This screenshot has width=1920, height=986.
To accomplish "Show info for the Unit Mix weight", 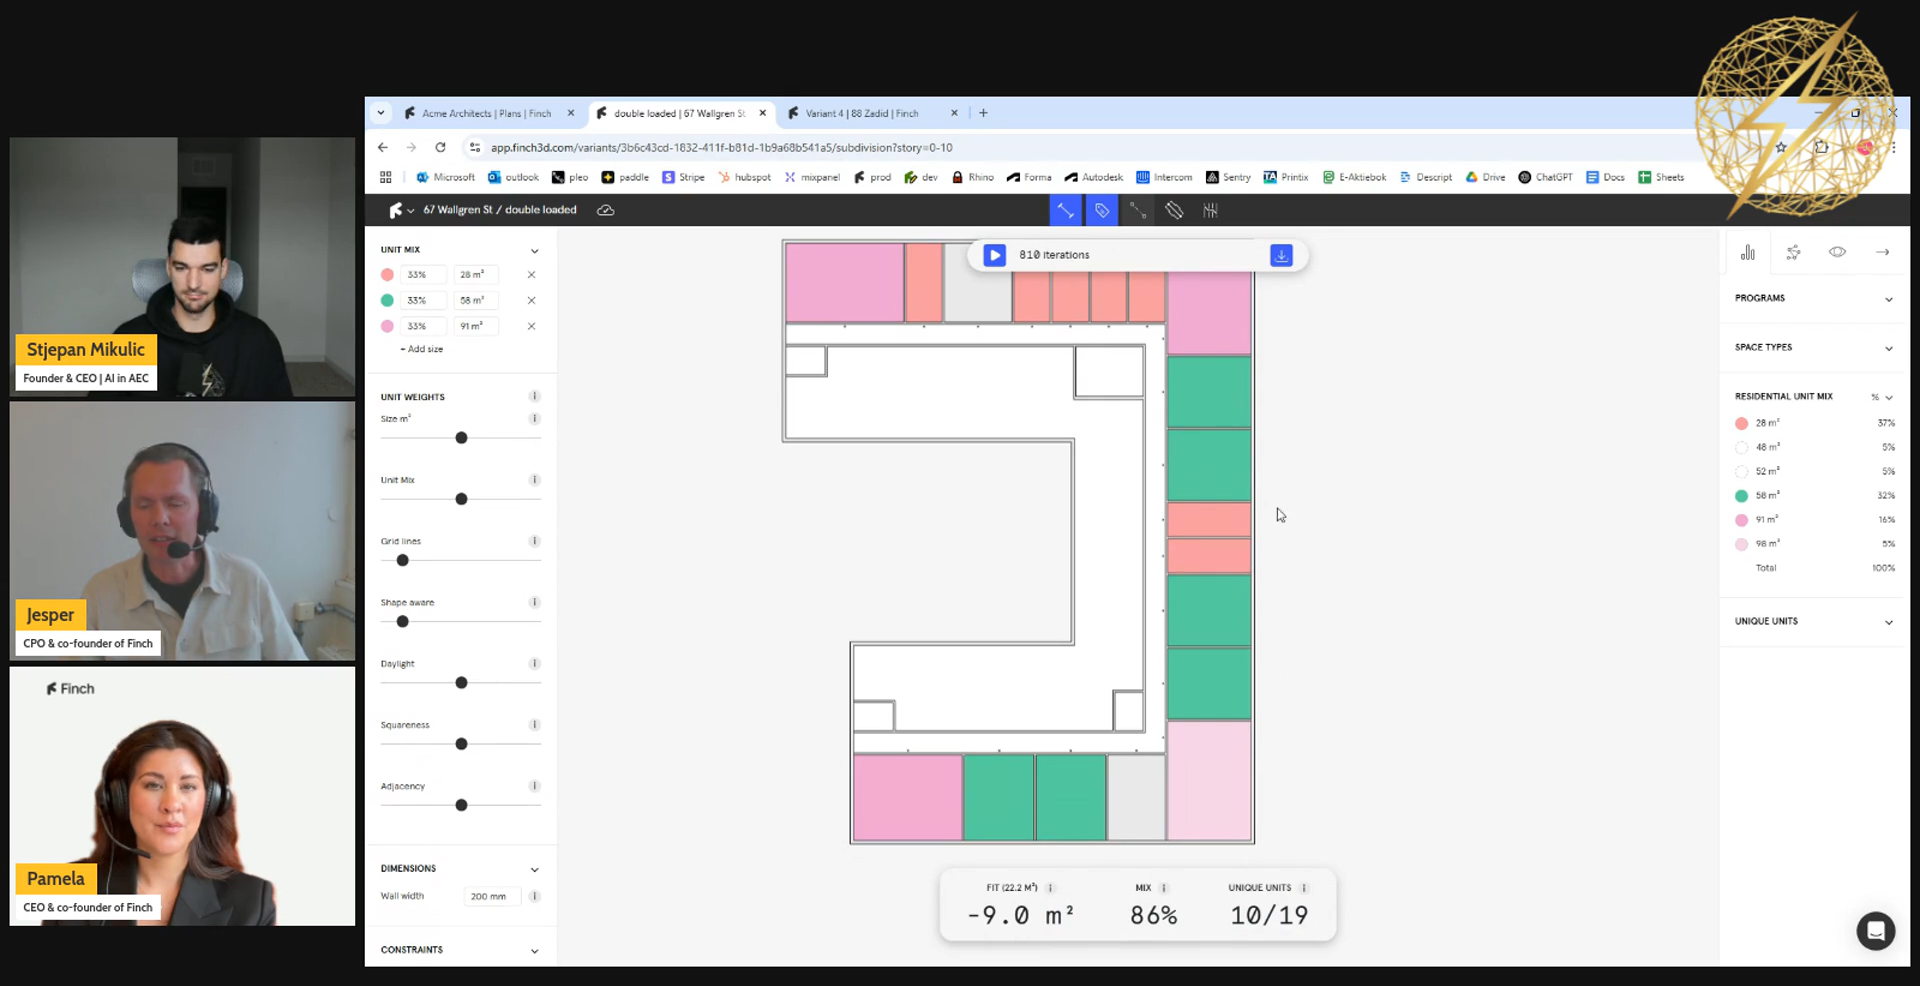I will (534, 480).
